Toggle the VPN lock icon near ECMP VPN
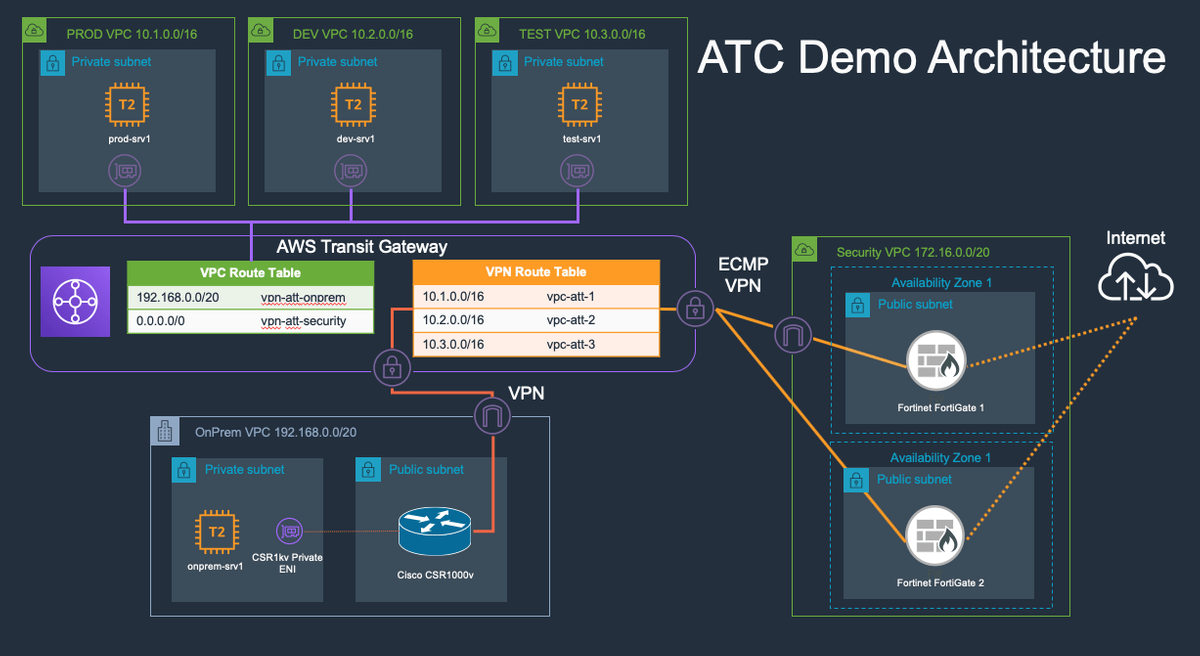The height and width of the screenshot is (656, 1200). [695, 308]
